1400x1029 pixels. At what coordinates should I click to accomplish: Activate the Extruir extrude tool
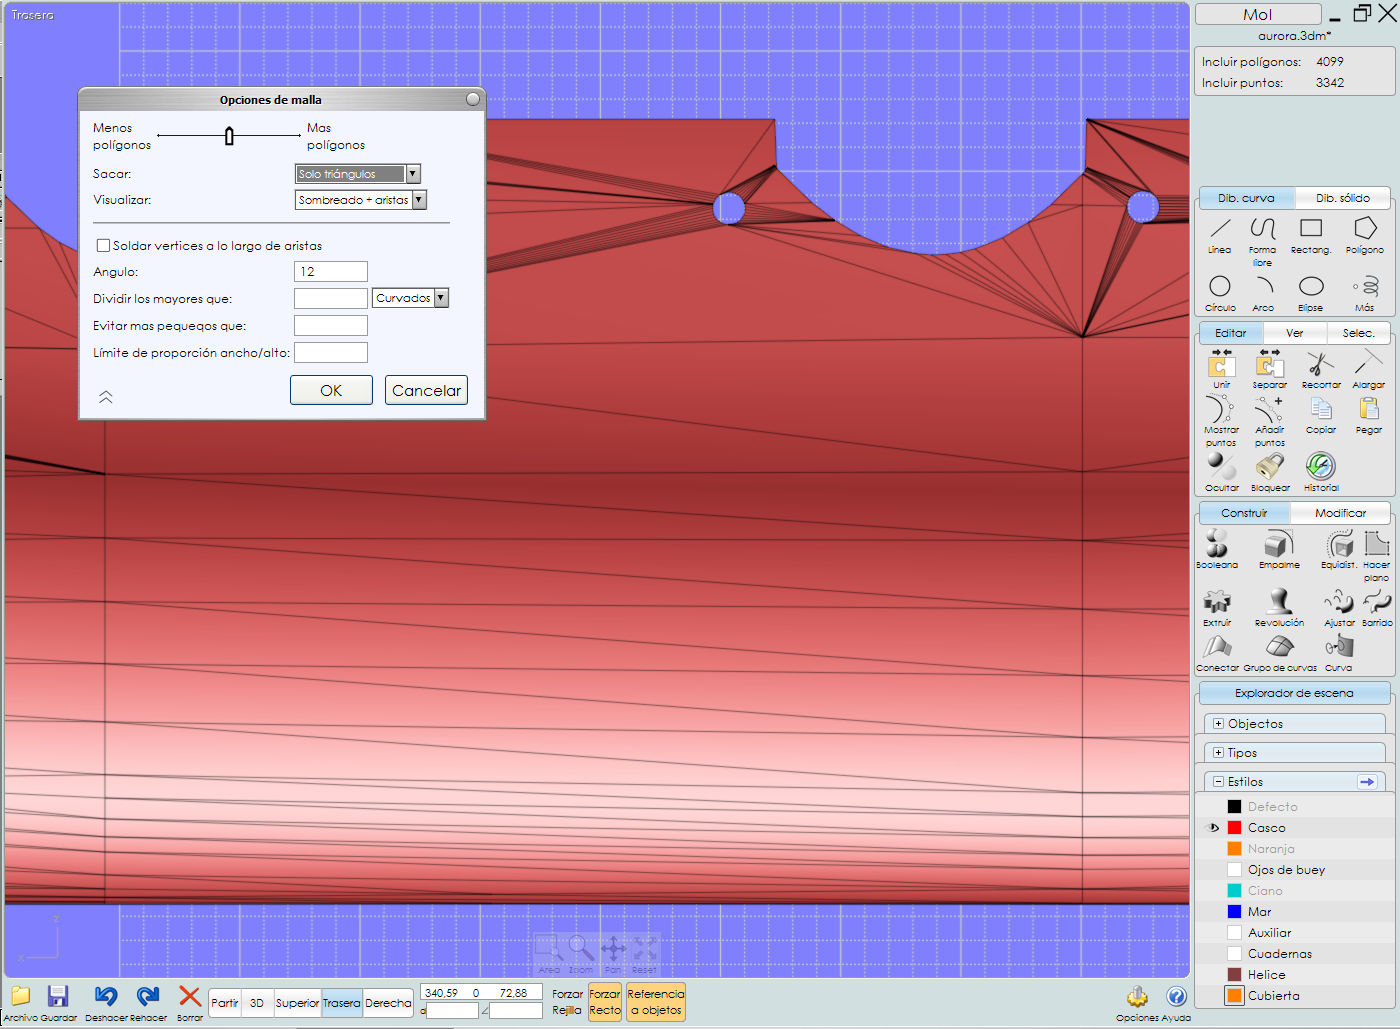[x=1217, y=607]
